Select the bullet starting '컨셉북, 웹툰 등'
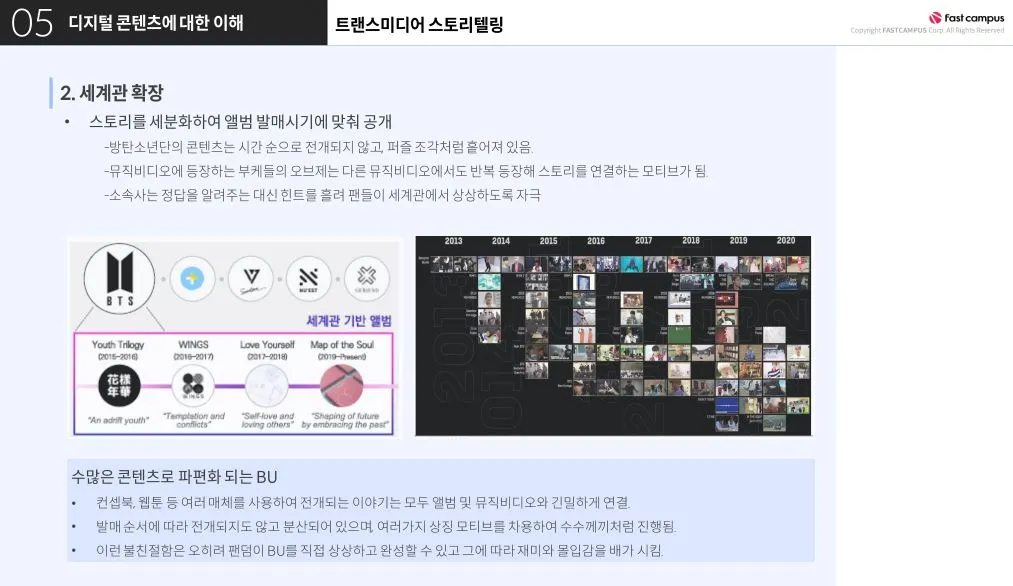This screenshot has height=586, width=1013. [x=363, y=503]
